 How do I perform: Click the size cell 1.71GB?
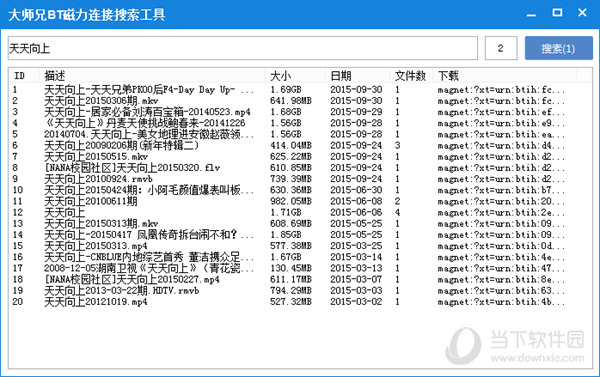coord(286,212)
